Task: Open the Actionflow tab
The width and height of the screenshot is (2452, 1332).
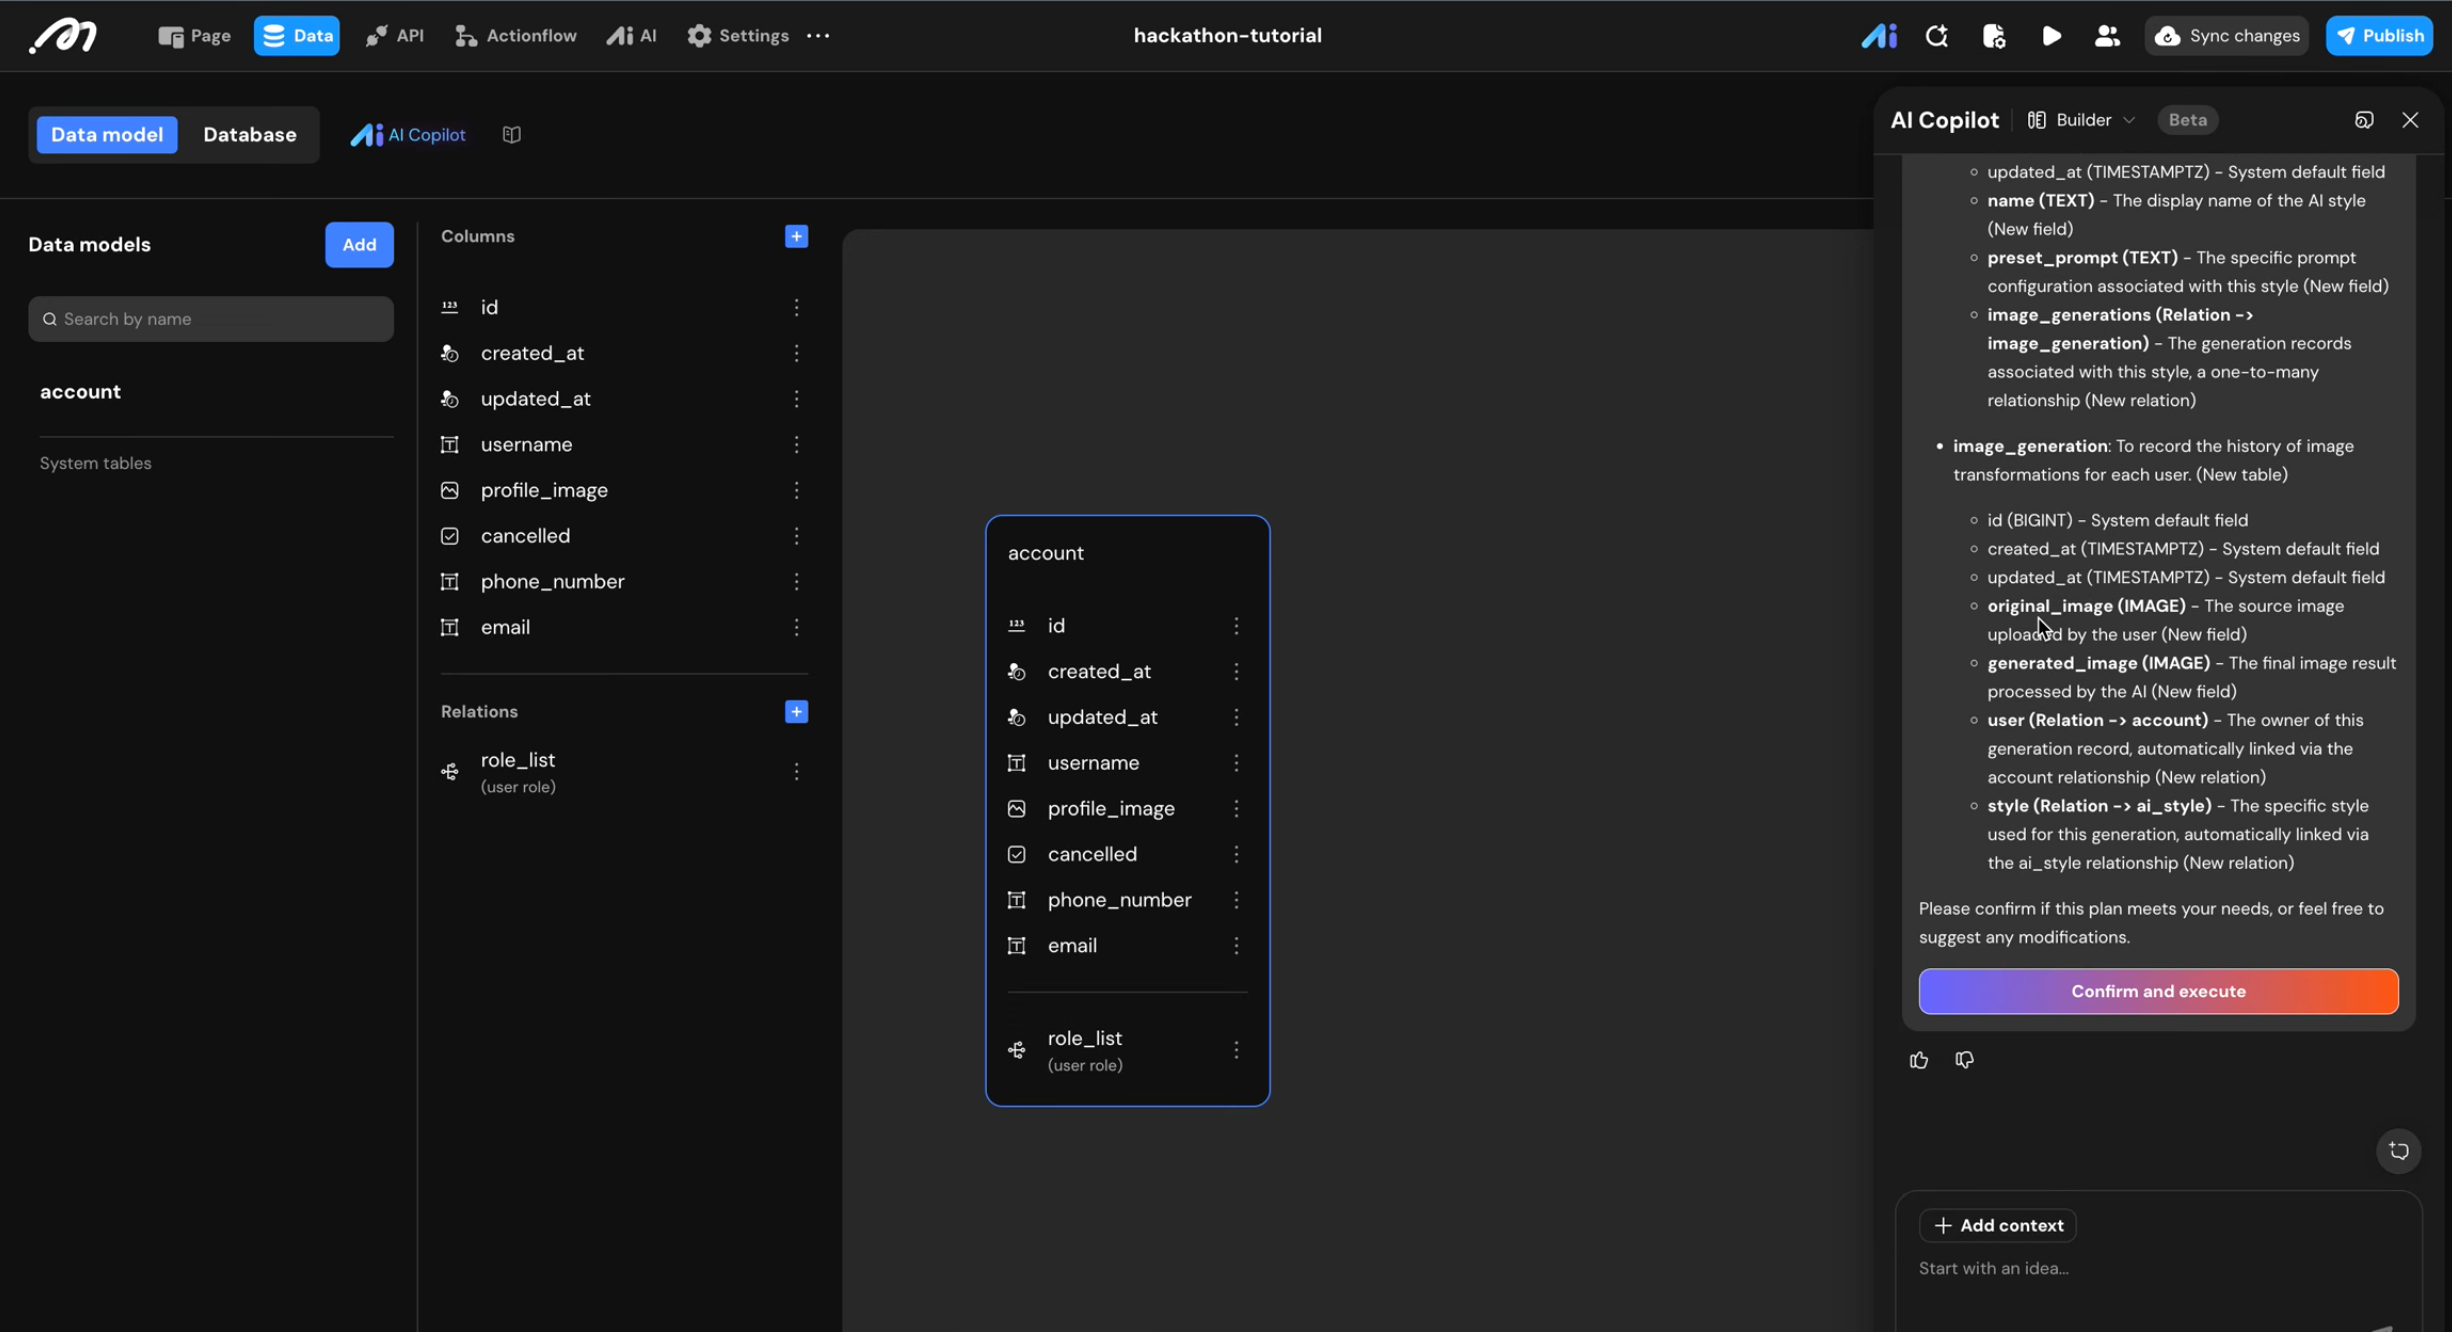Action: click(x=516, y=36)
